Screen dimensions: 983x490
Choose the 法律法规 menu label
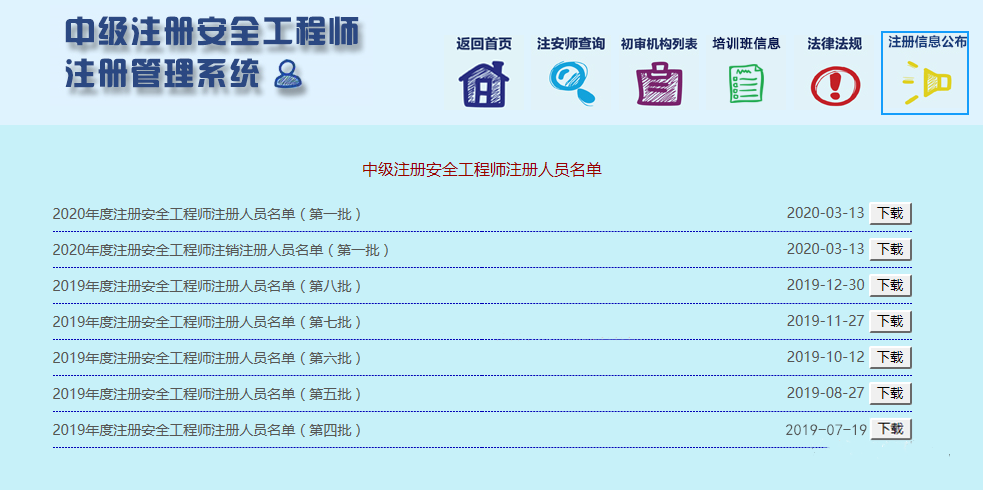834,44
